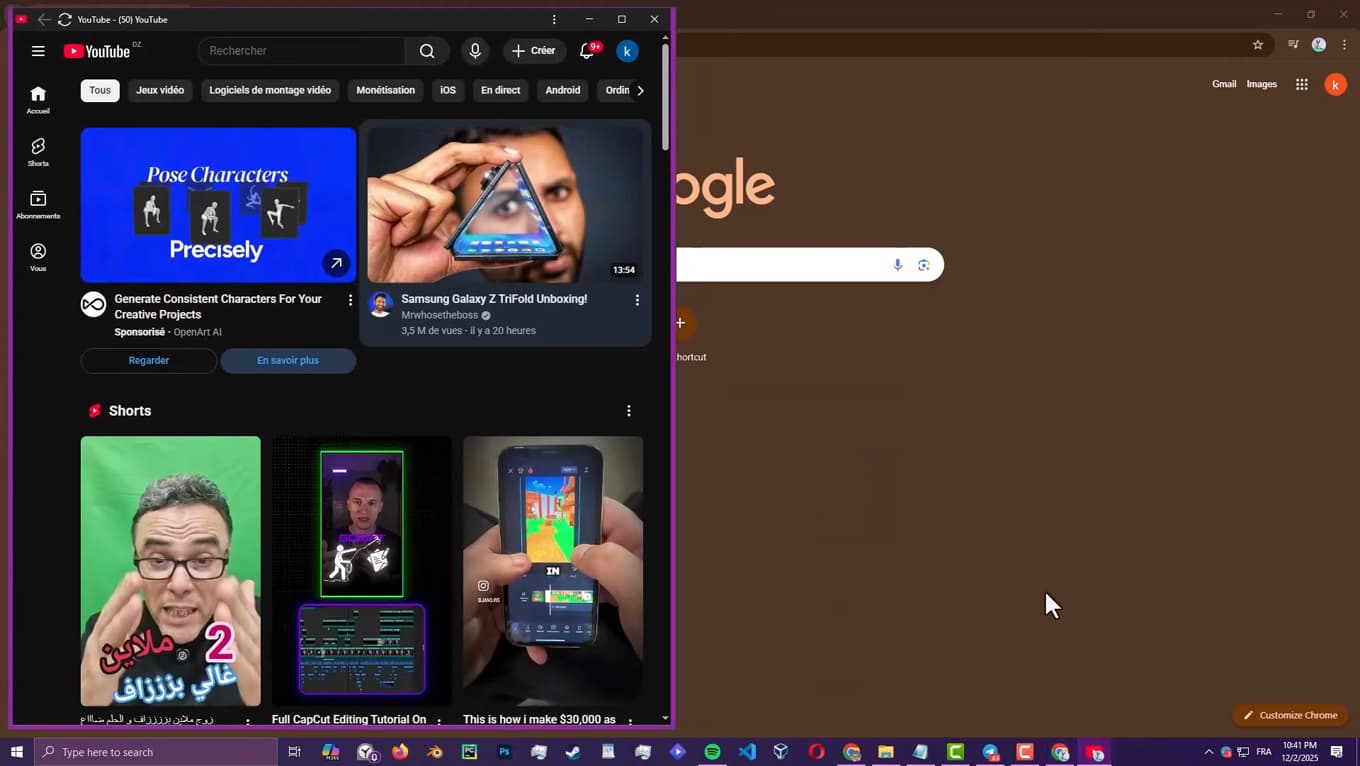
Task: Select the Monétisation filter chip
Action: 386,90
